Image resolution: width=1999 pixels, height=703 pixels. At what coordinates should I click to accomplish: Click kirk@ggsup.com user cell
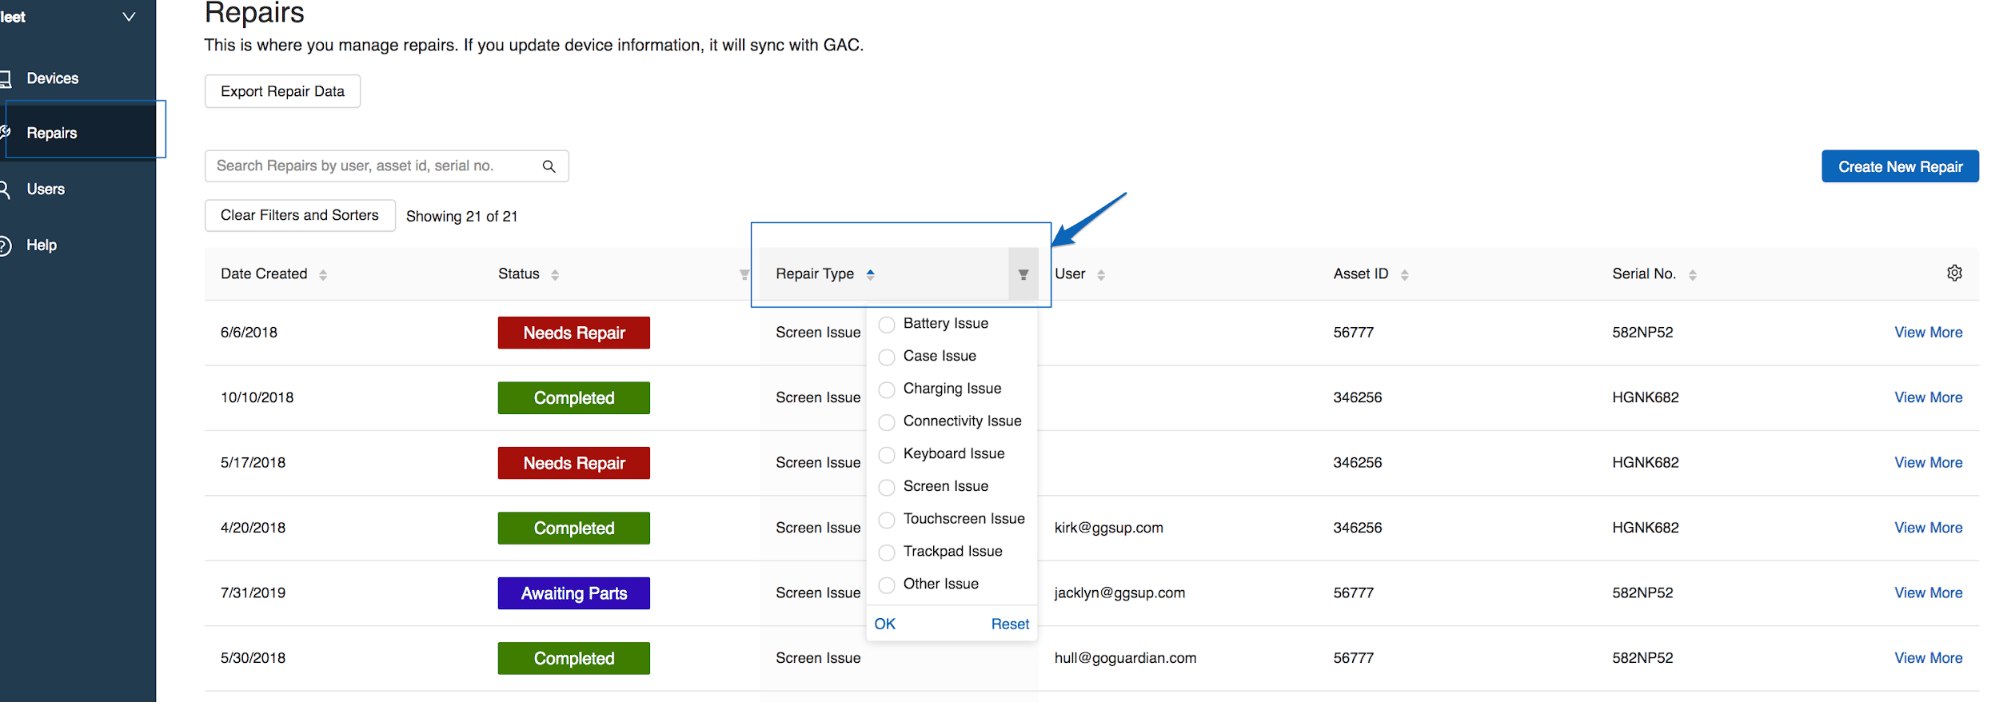pos(1109,527)
